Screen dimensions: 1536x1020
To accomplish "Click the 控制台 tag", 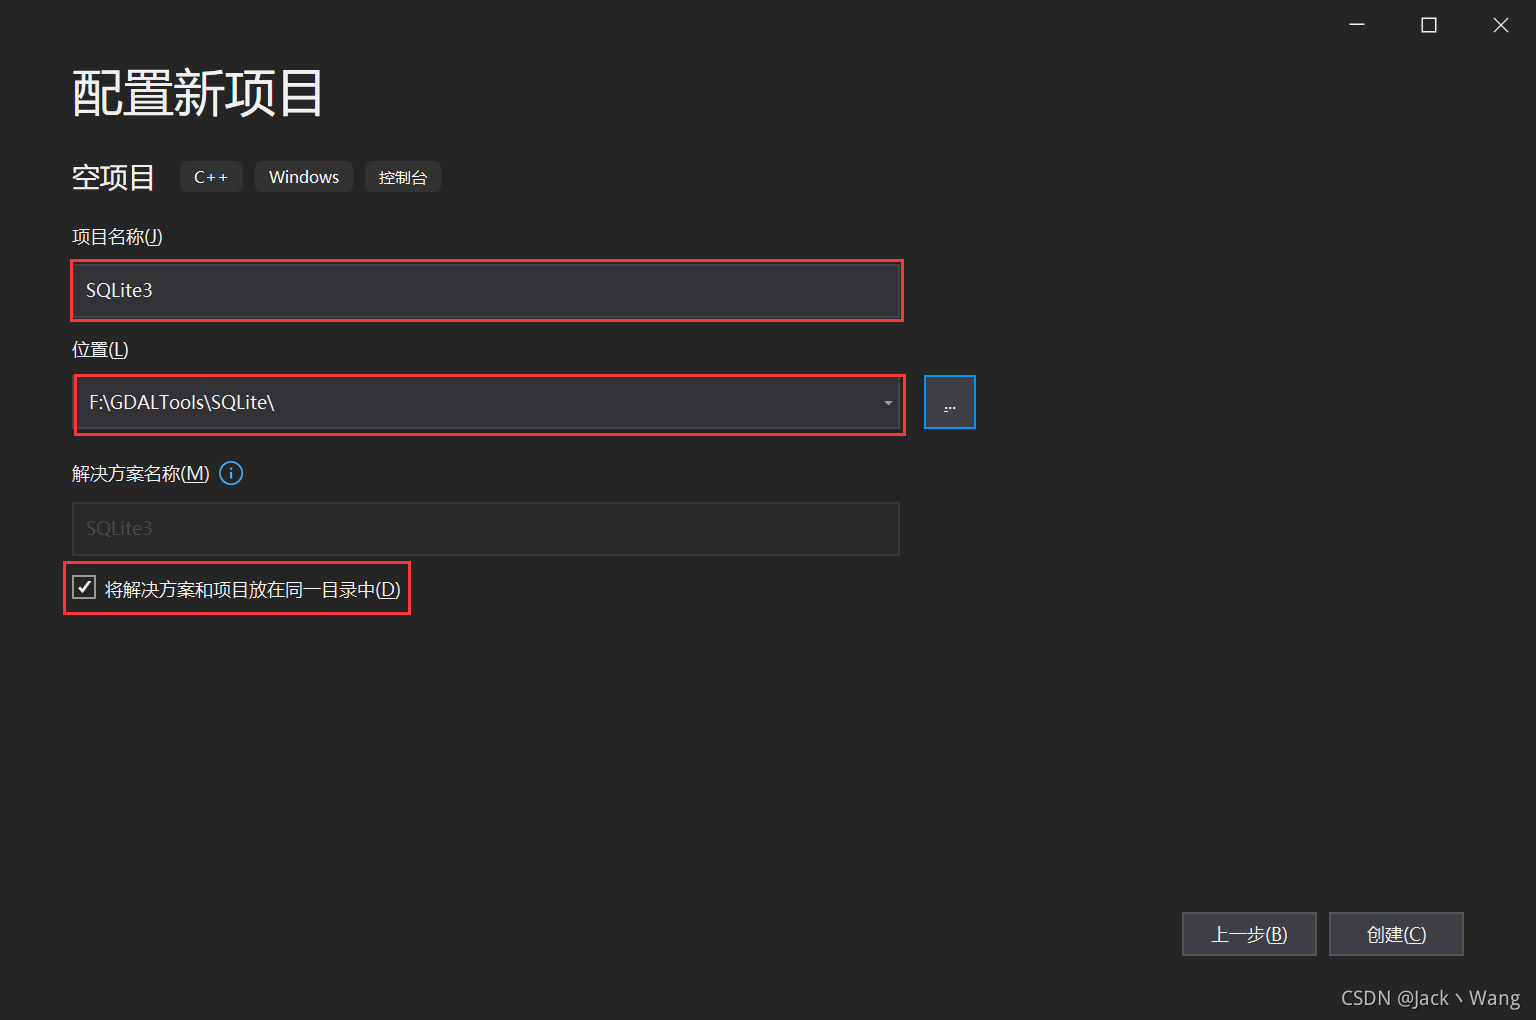I will 403,177.
